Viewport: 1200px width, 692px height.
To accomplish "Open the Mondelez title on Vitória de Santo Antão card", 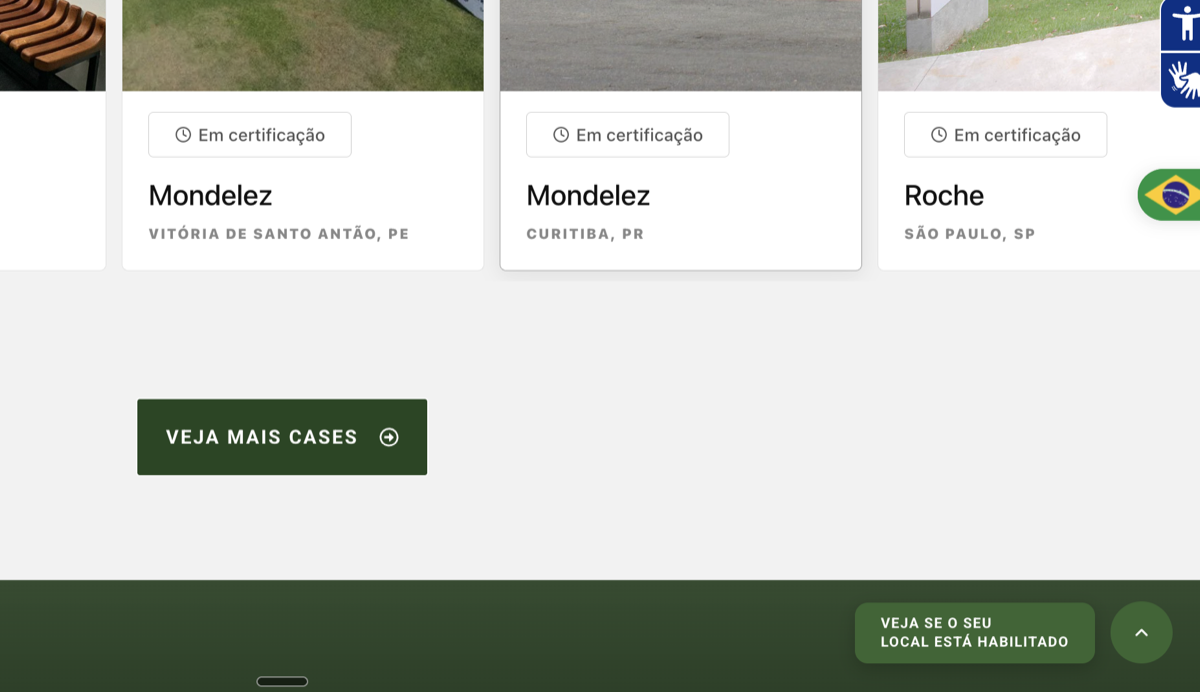I will [210, 195].
